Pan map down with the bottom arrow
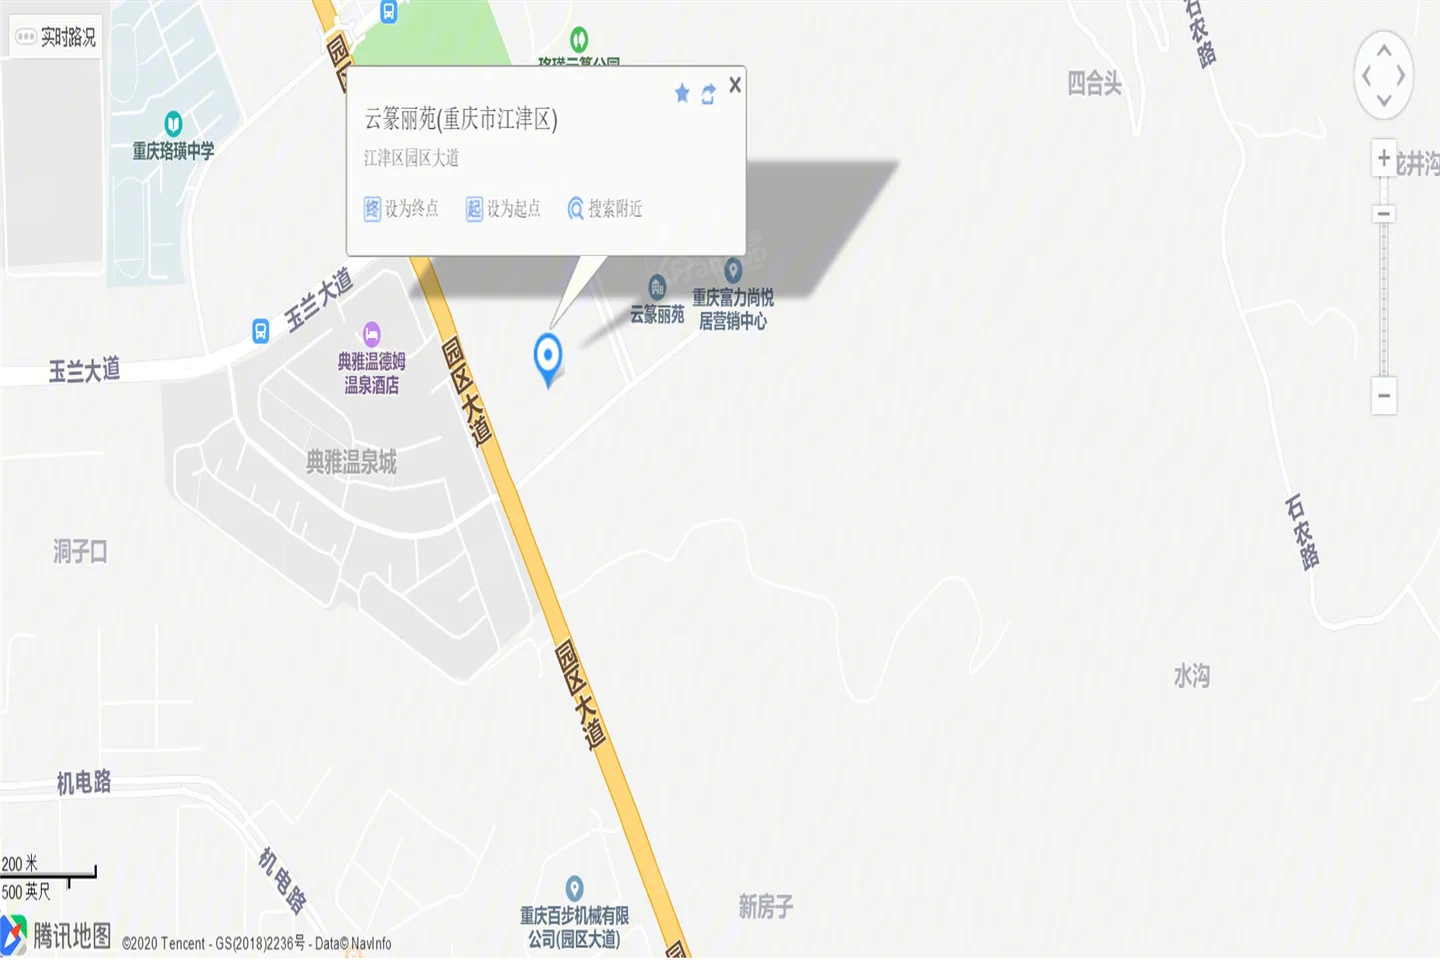 [x=1384, y=100]
